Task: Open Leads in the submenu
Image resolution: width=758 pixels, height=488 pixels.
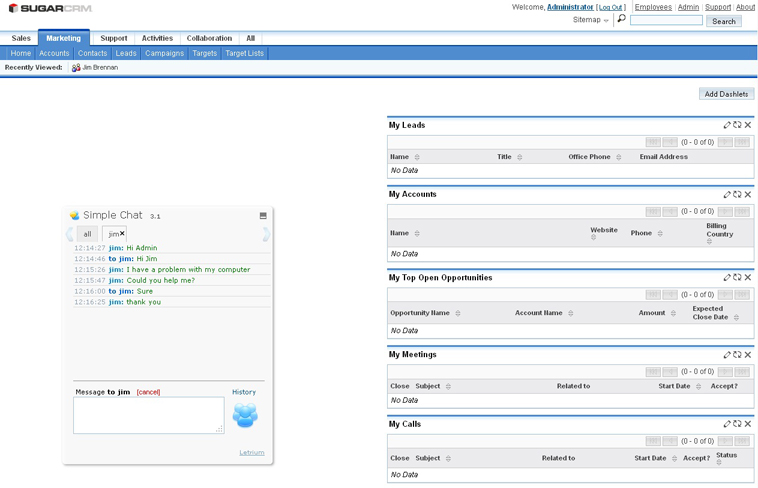Action: tap(126, 53)
